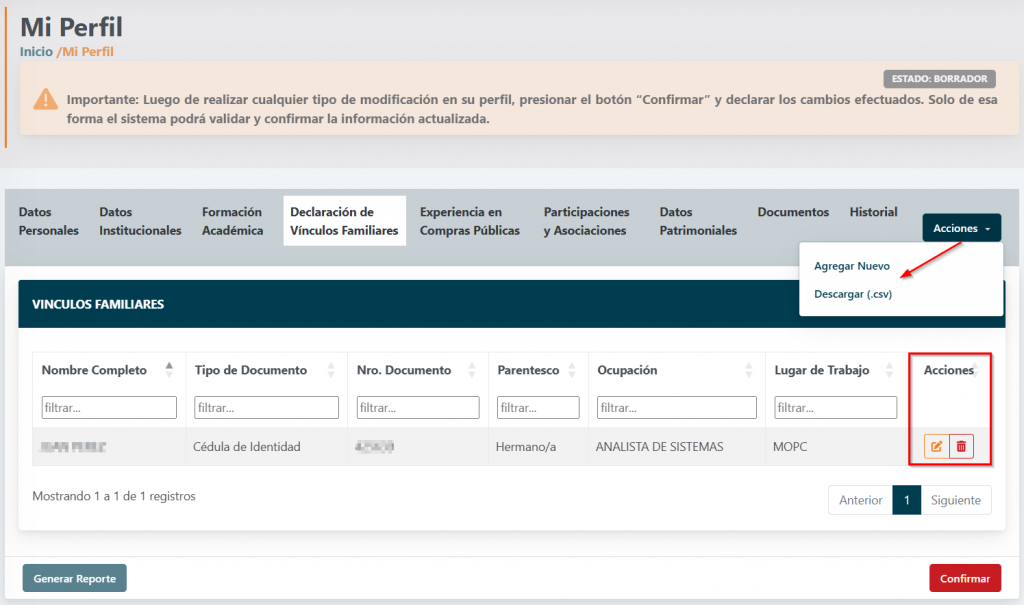Click the Generar Reporte button

coord(74,578)
